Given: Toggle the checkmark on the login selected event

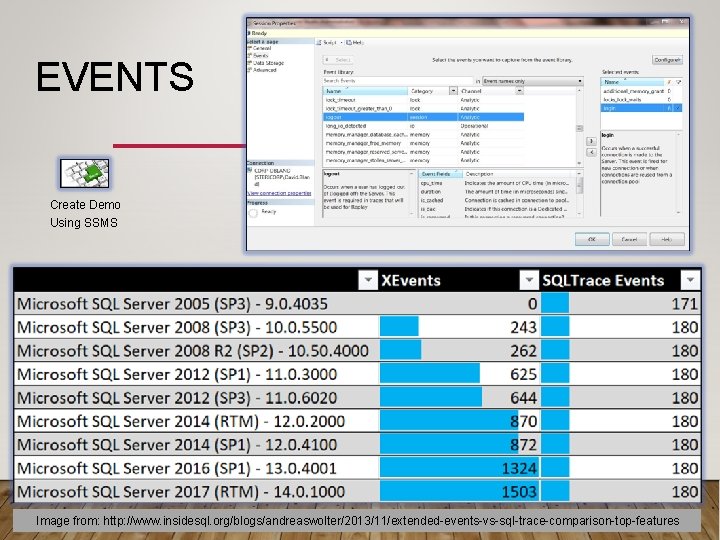Looking at the screenshot, I should [x=679, y=108].
